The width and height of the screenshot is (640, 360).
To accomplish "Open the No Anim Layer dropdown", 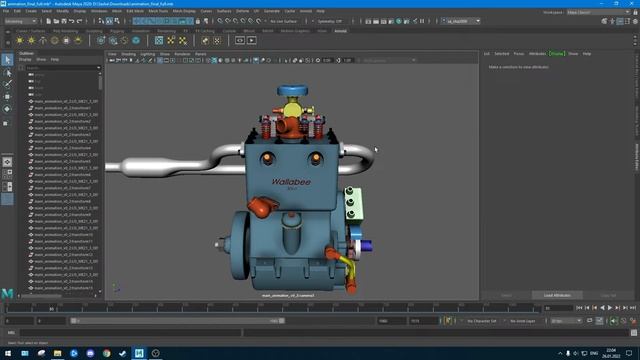I will click(523, 321).
